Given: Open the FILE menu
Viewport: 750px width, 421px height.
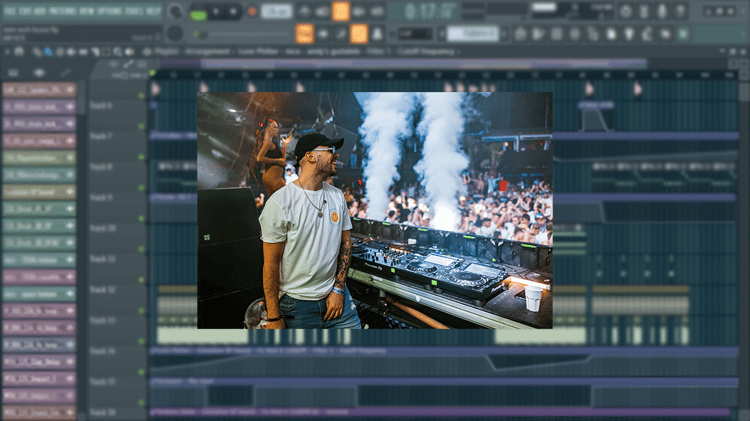Looking at the screenshot, I should coord(10,11).
